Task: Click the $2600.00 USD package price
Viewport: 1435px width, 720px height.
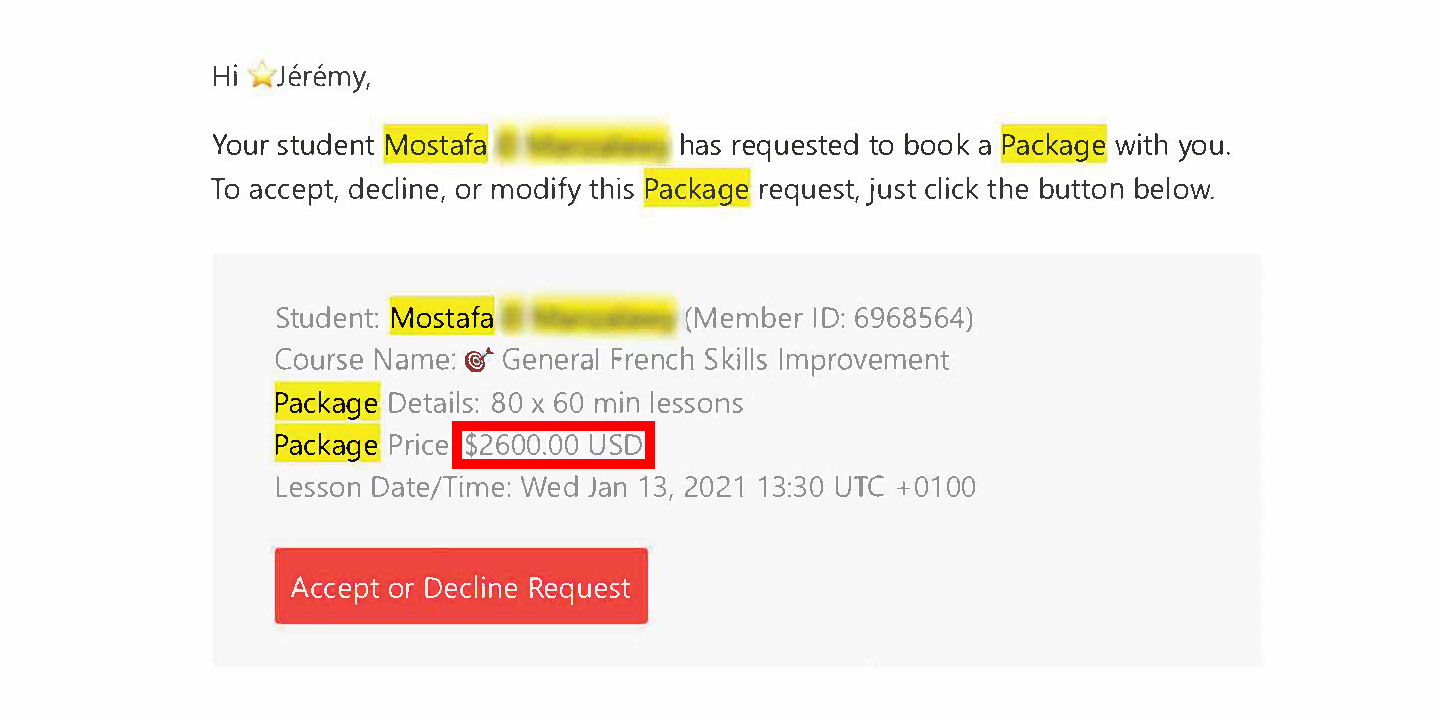Action: click(553, 445)
